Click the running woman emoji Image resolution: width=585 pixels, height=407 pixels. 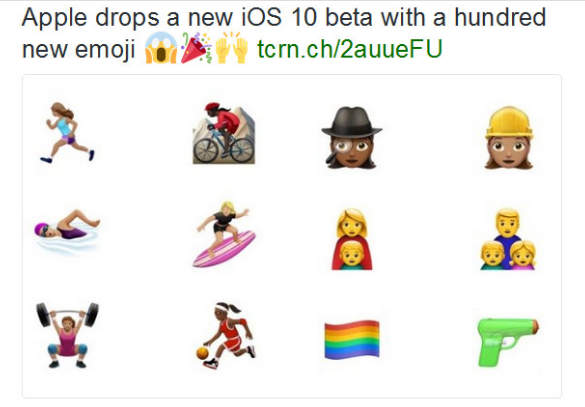pyautogui.click(x=68, y=133)
